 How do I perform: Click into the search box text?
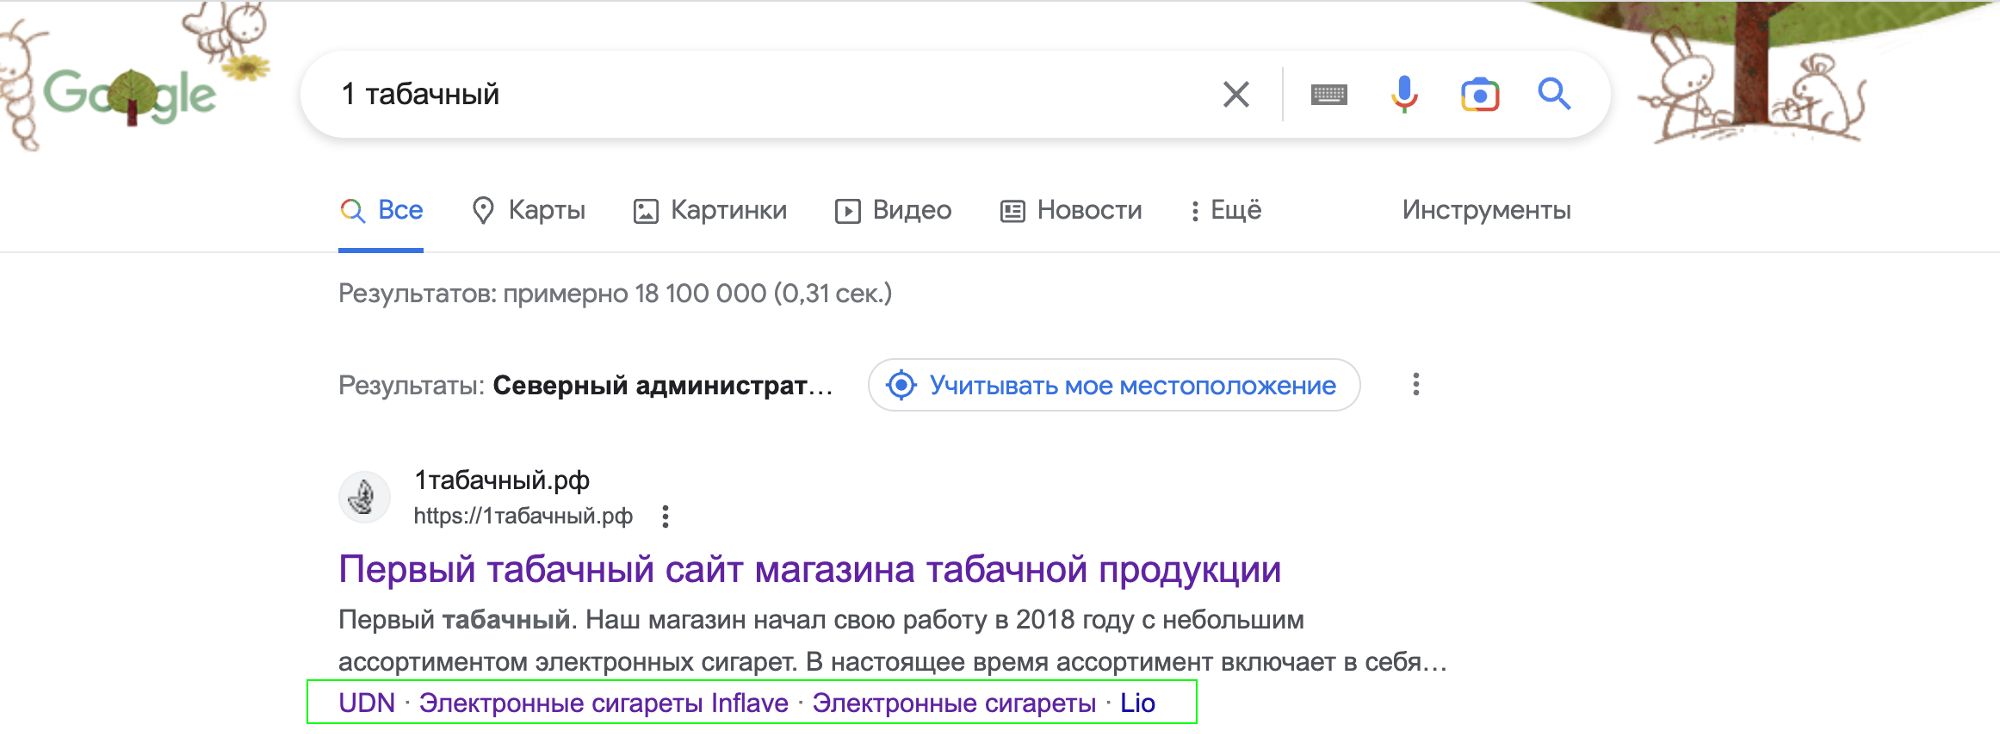pyautogui.click(x=420, y=94)
